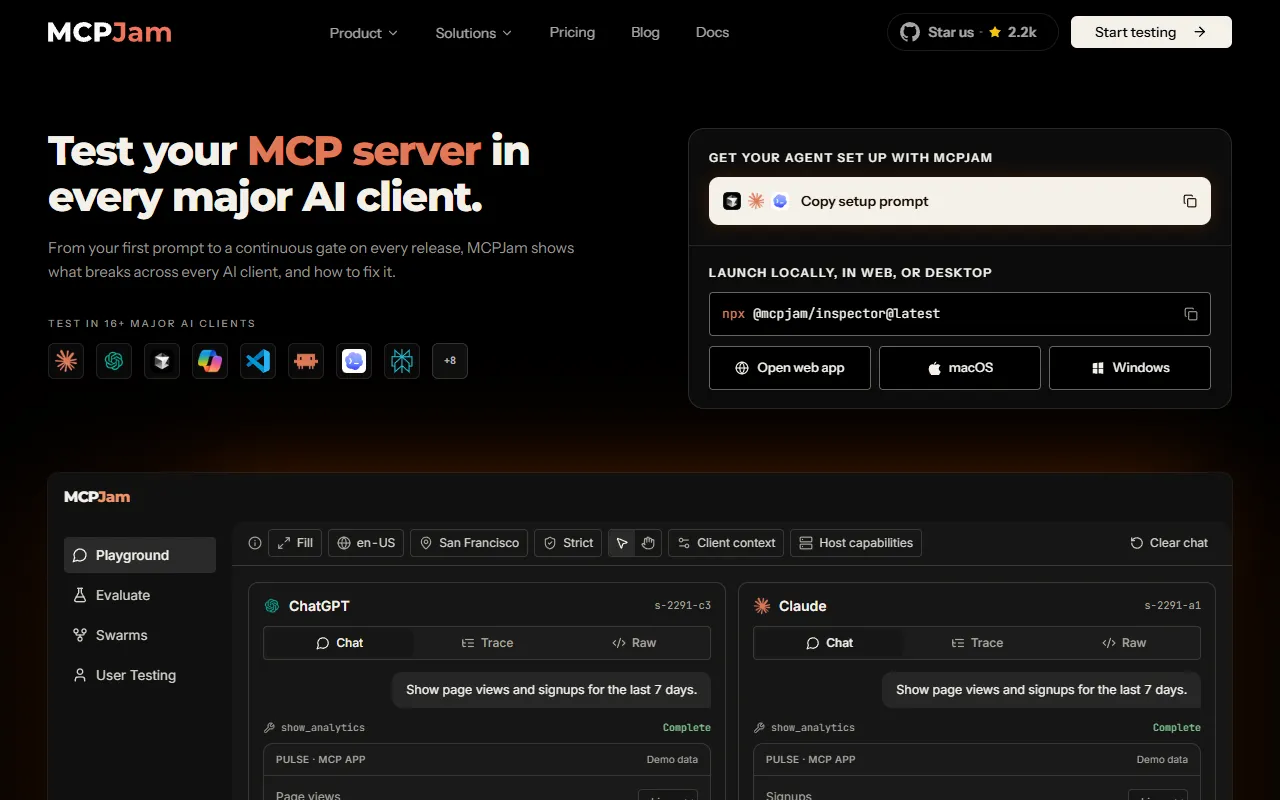Open Host capabilities settings
Screen dimensions: 1280x800
(856, 543)
